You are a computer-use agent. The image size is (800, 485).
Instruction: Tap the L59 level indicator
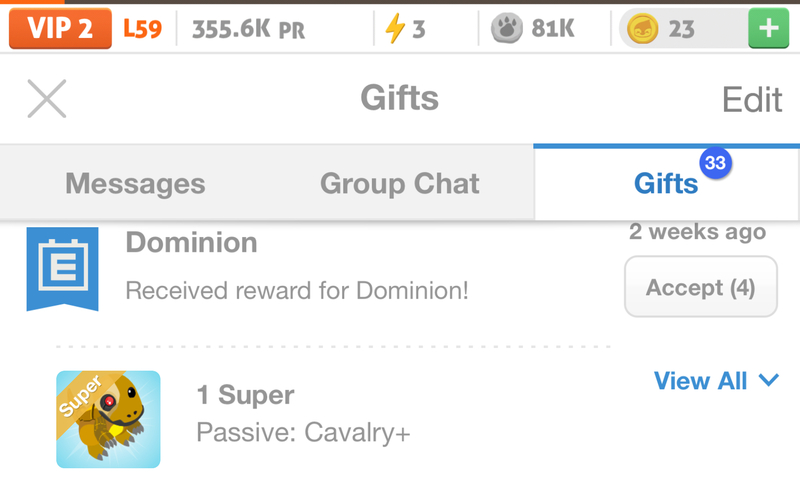coord(142,29)
